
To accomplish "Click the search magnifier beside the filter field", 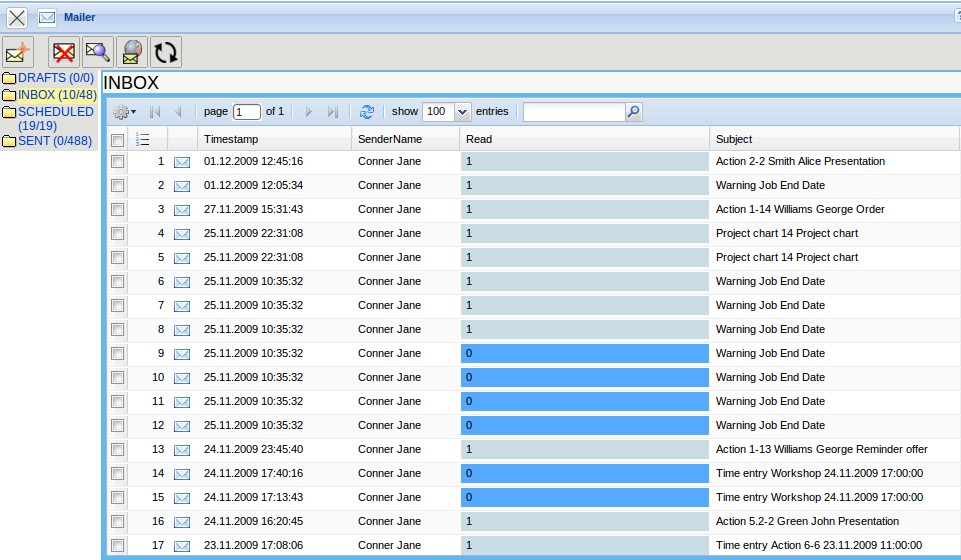I will point(633,112).
